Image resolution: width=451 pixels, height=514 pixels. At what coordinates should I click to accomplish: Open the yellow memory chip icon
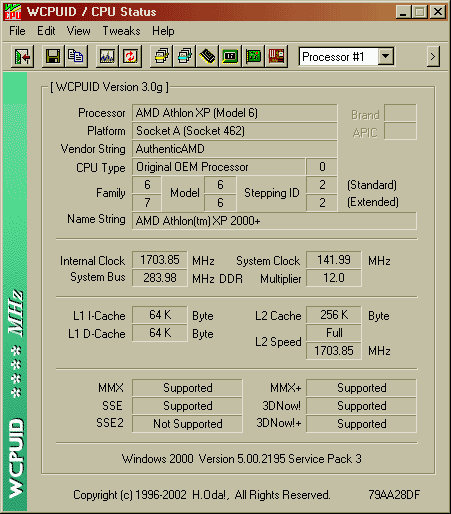[207, 57]
